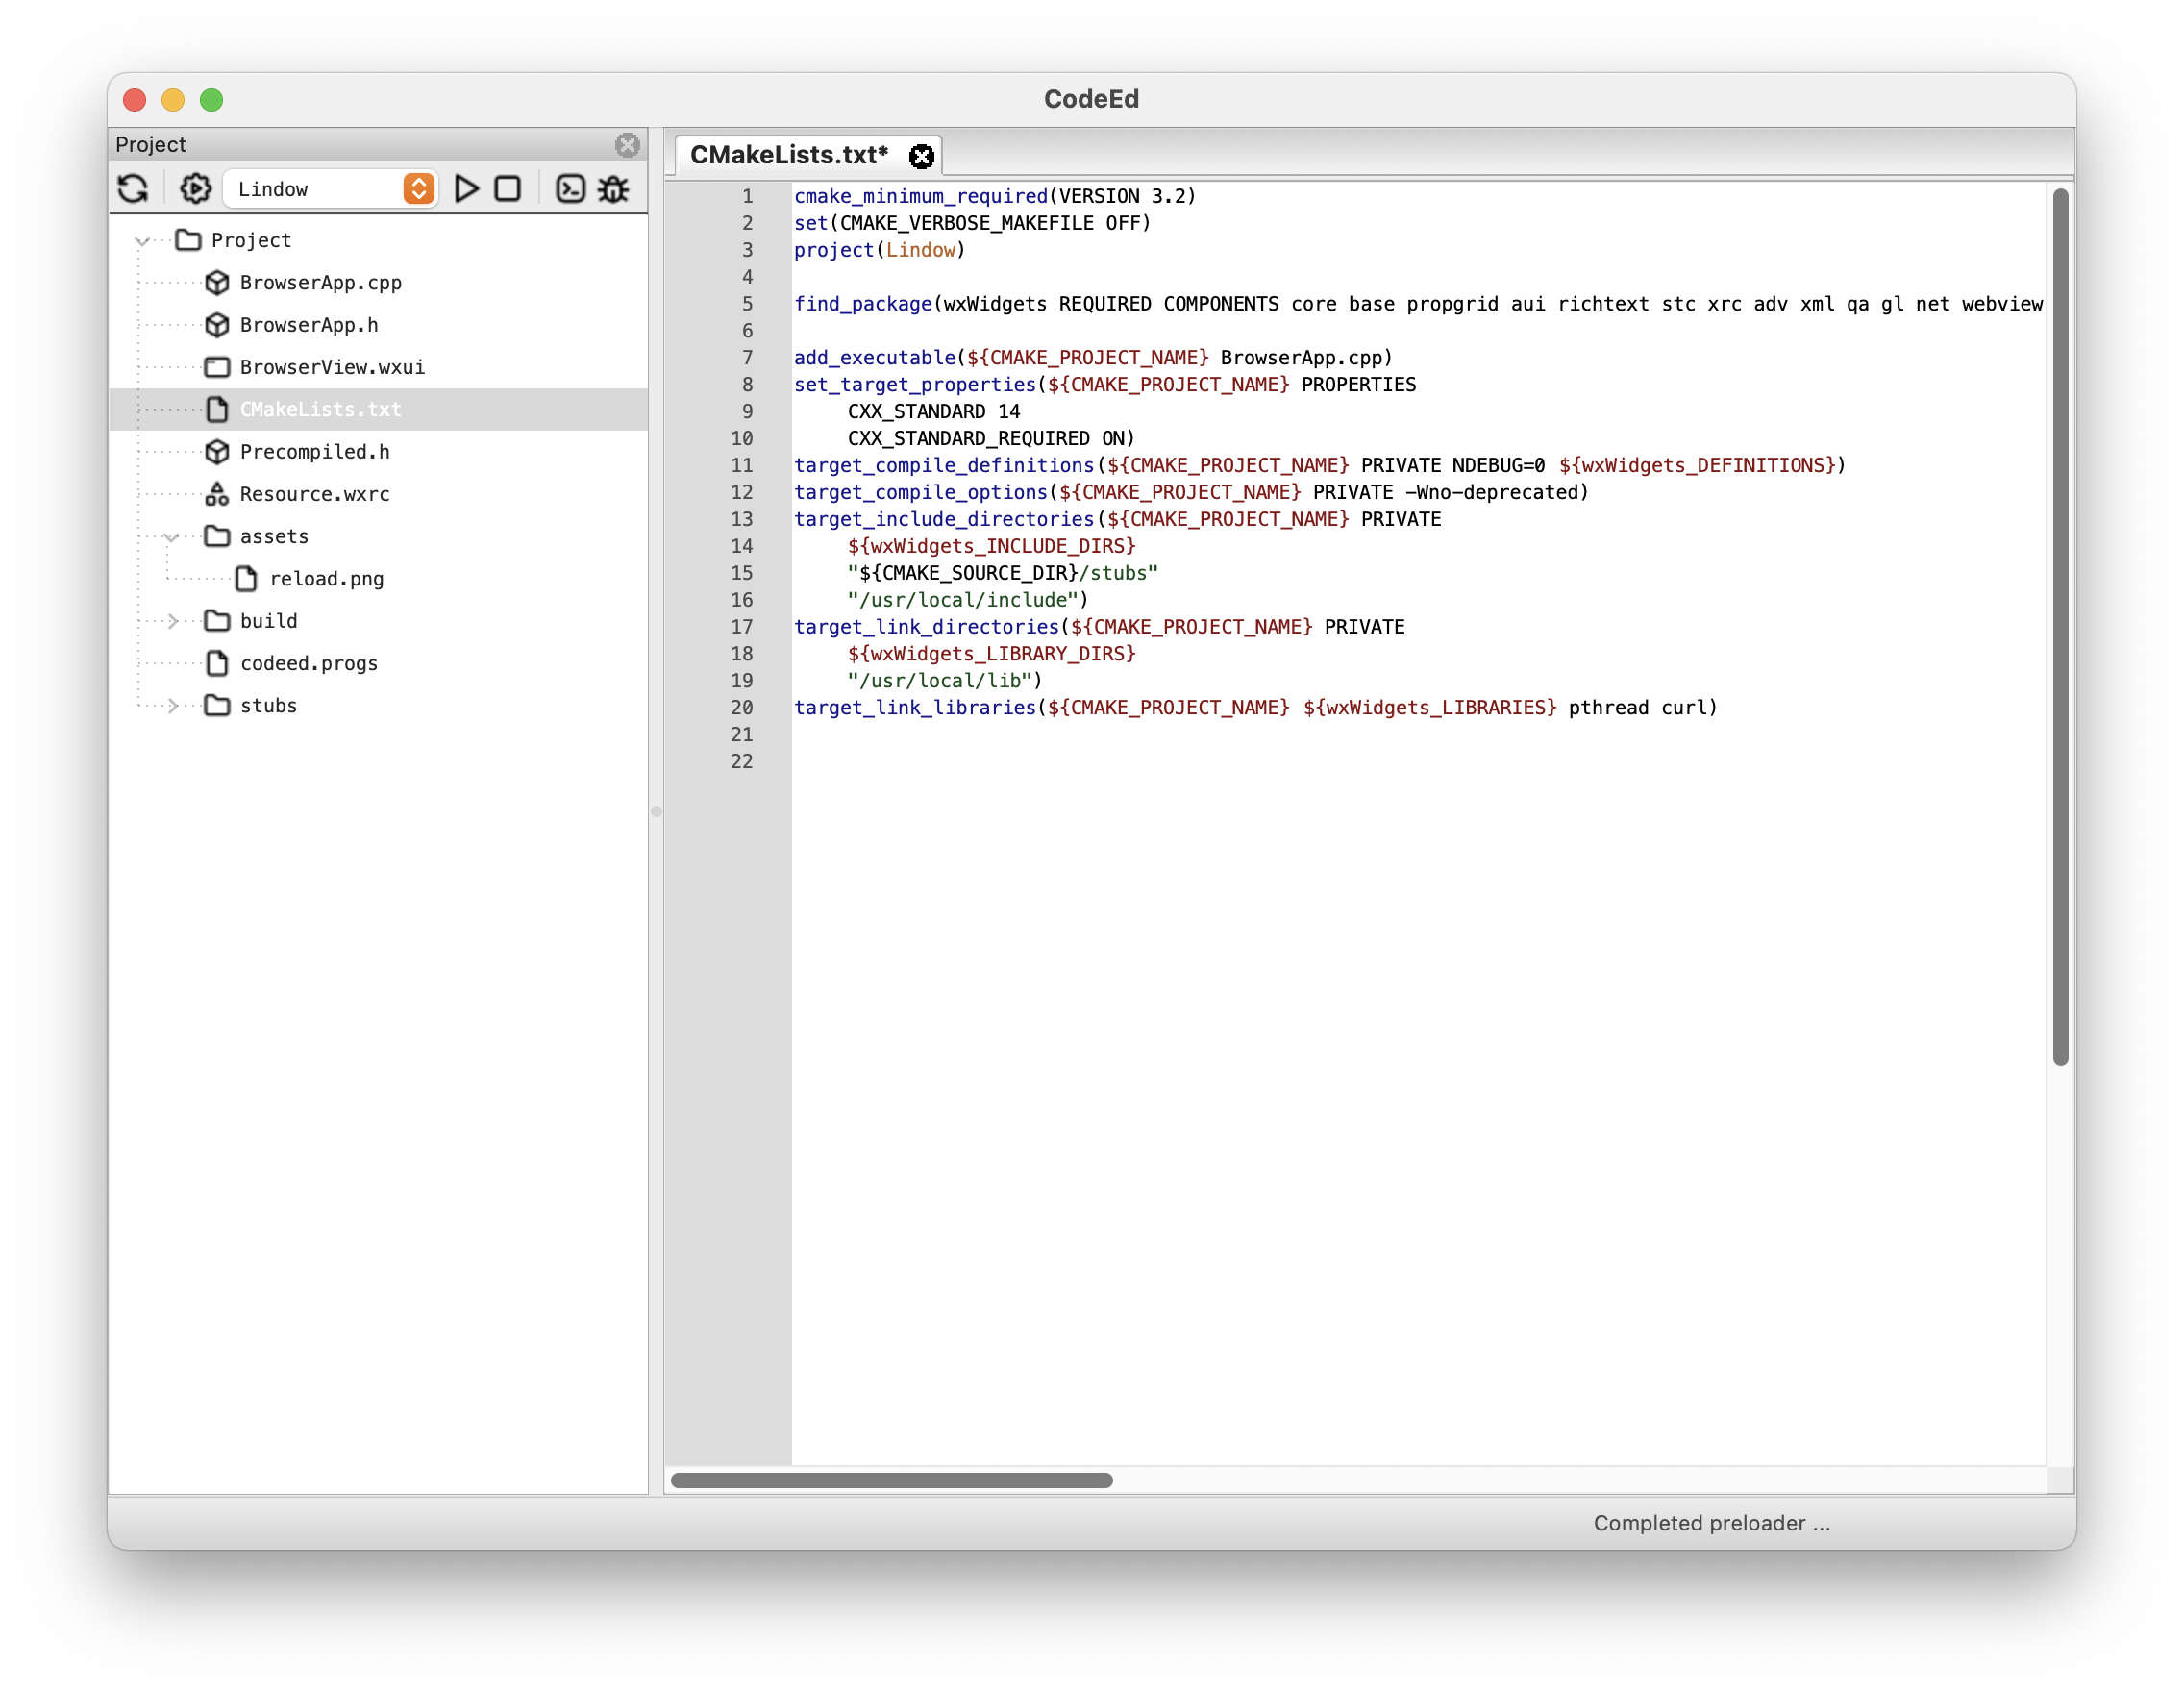
Task: Click the Precompiled.h cube icon
Action: pos(217,452)
